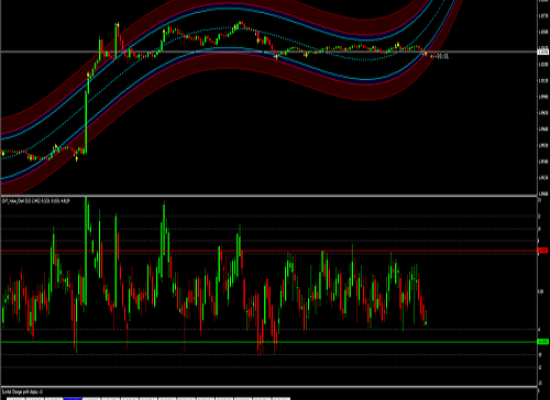Screen dimensions: 550x400
Task: Click the separator between chart and indicator
Action: pos(268,195)
